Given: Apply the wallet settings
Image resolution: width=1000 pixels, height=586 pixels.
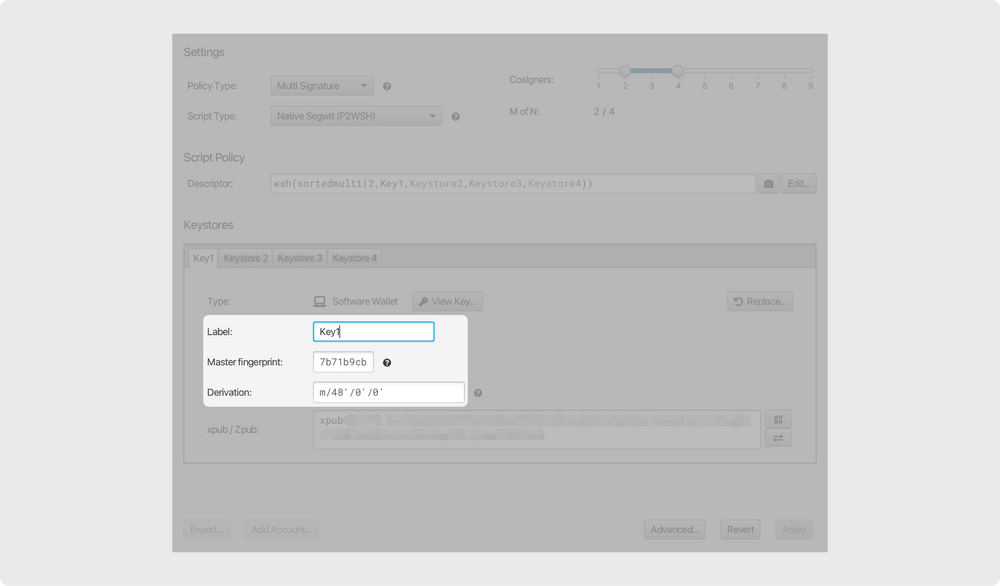Looking at the screenshot, I should tap(793, 529).
